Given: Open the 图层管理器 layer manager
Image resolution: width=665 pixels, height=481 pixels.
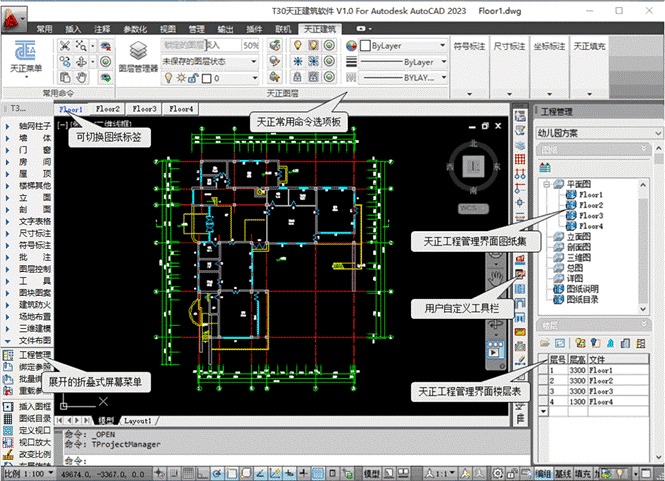Looking at the screenshot, I should coord(138,58).
